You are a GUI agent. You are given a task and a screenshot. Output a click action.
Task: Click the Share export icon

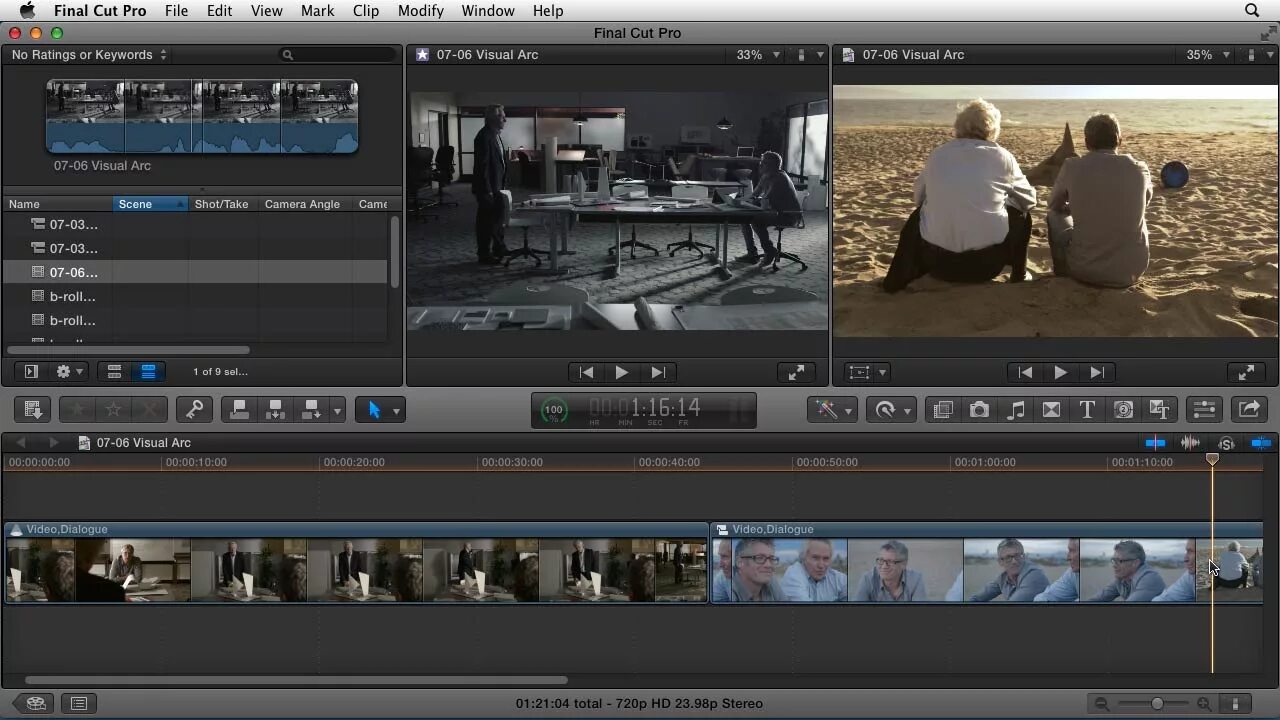[1249, 409]
